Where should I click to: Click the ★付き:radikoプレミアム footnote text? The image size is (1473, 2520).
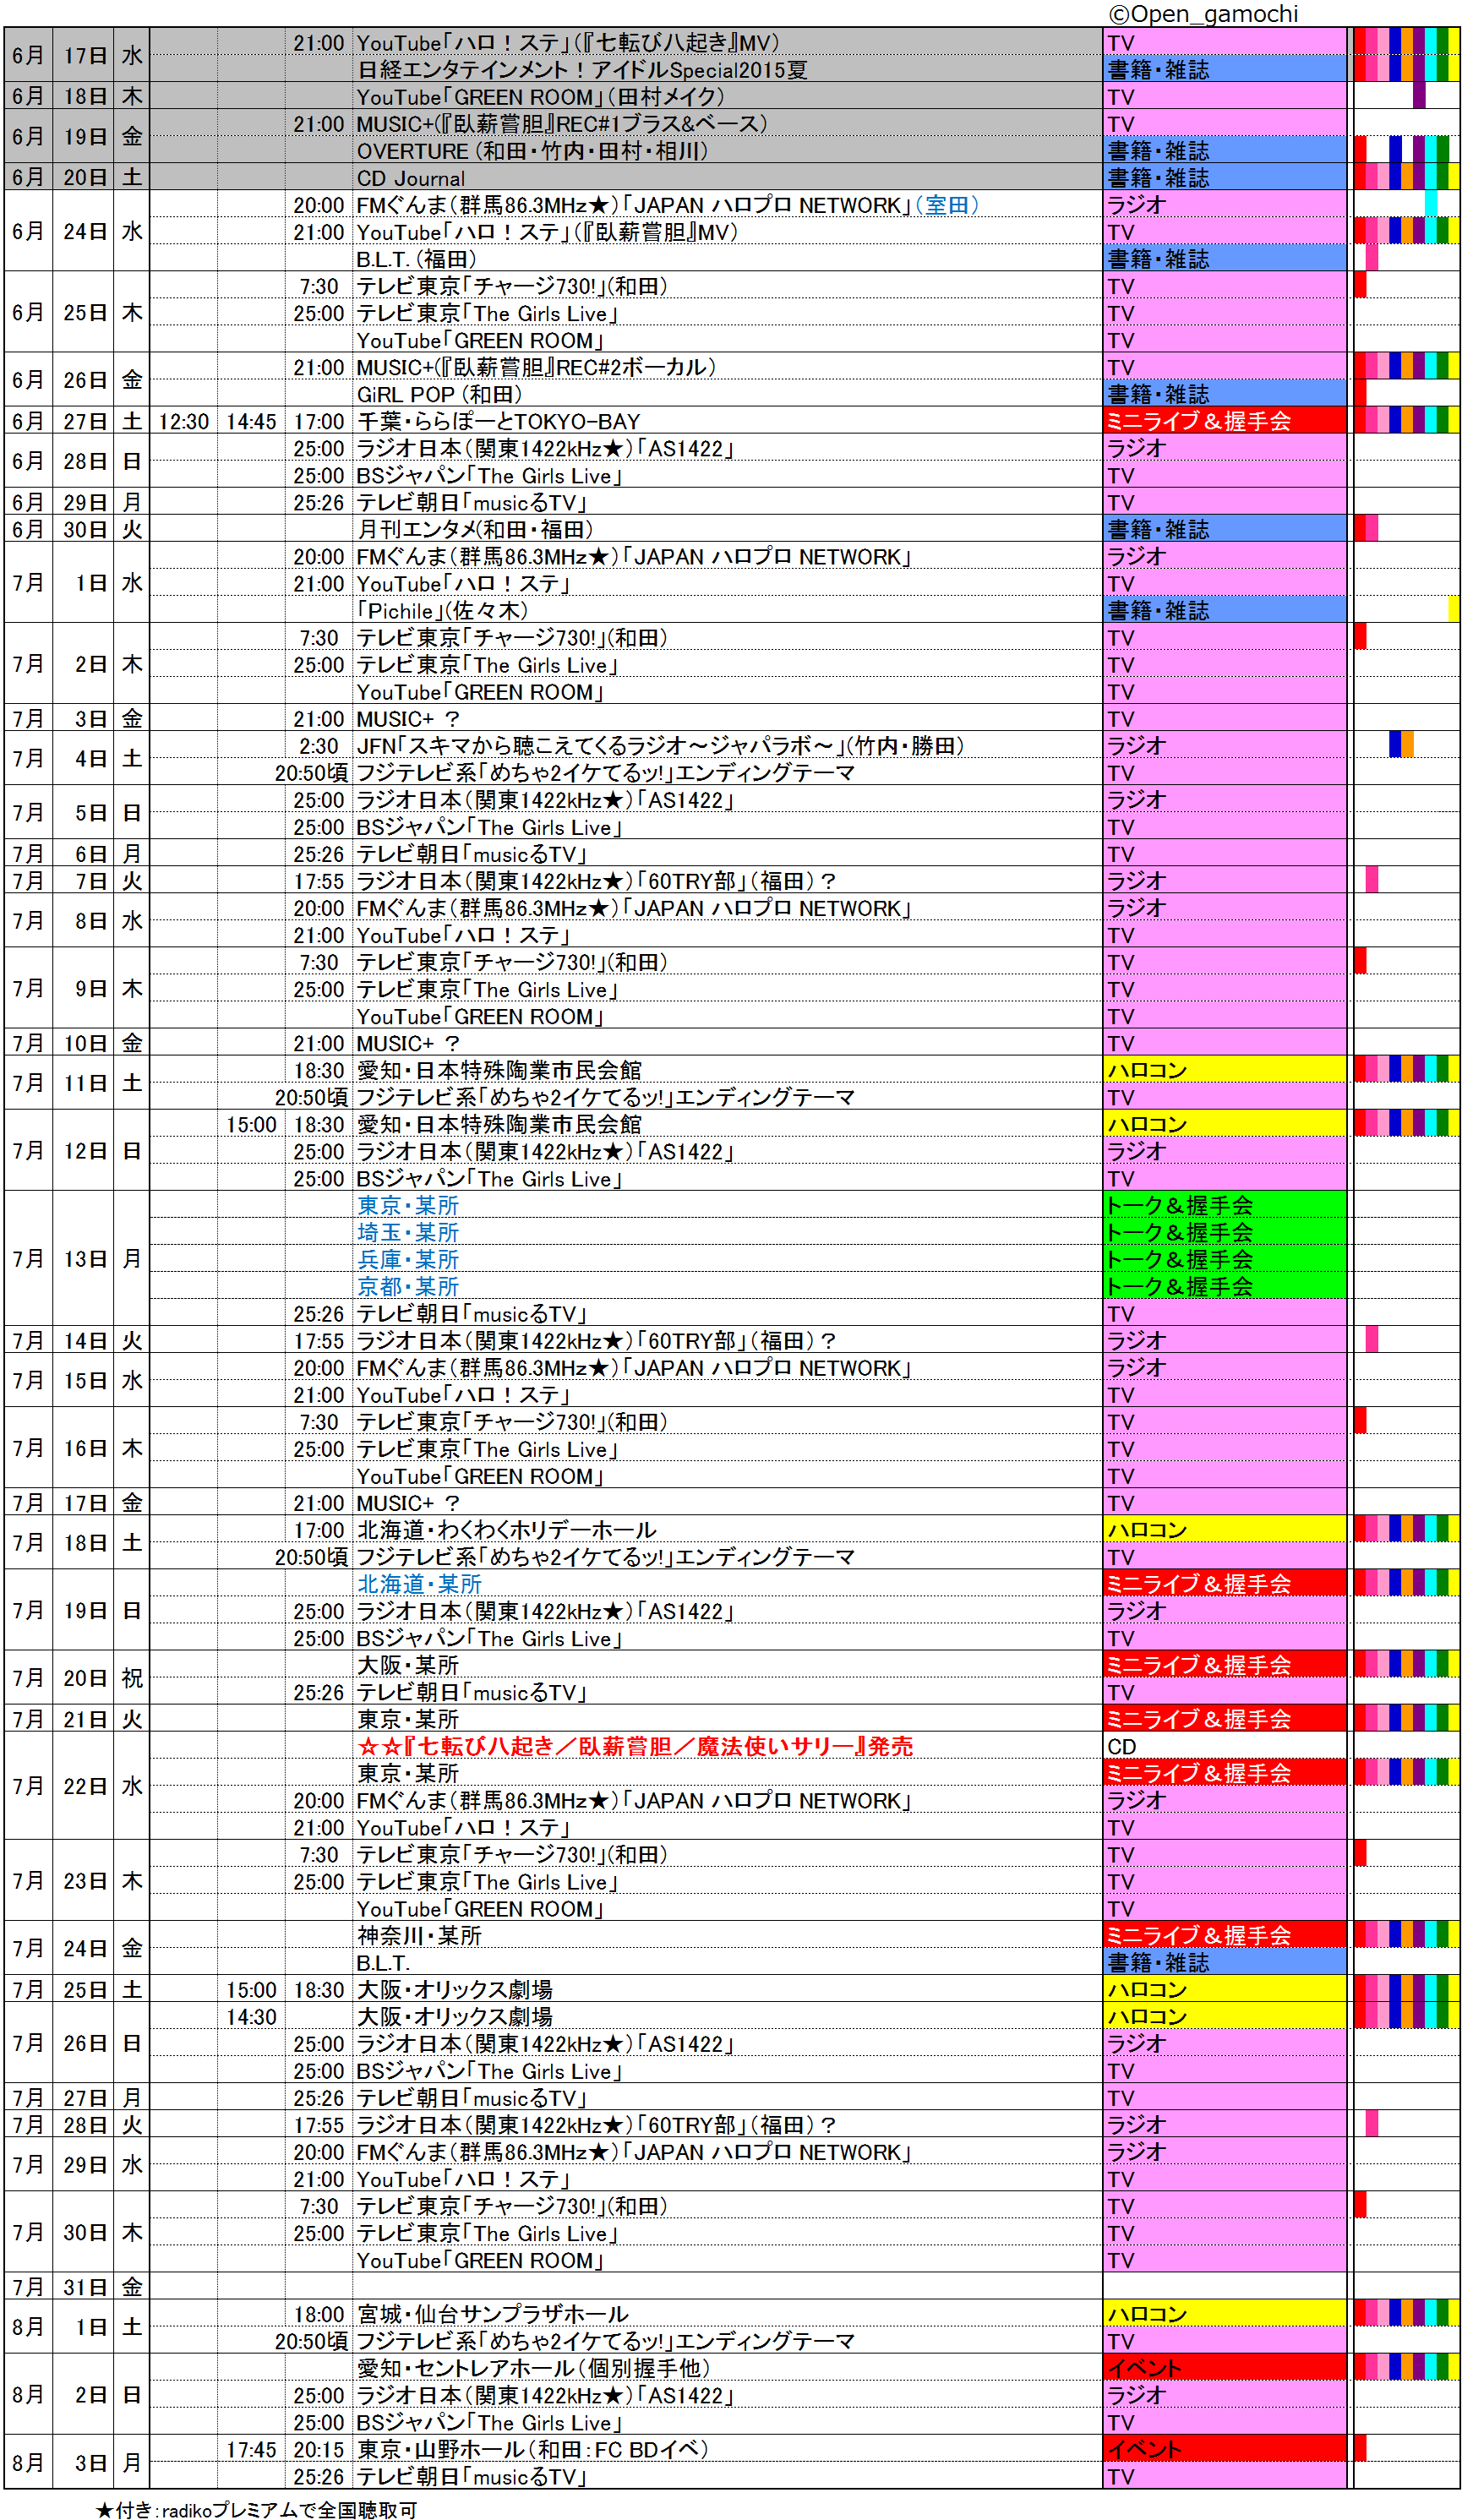click(x=256, y=2509)
